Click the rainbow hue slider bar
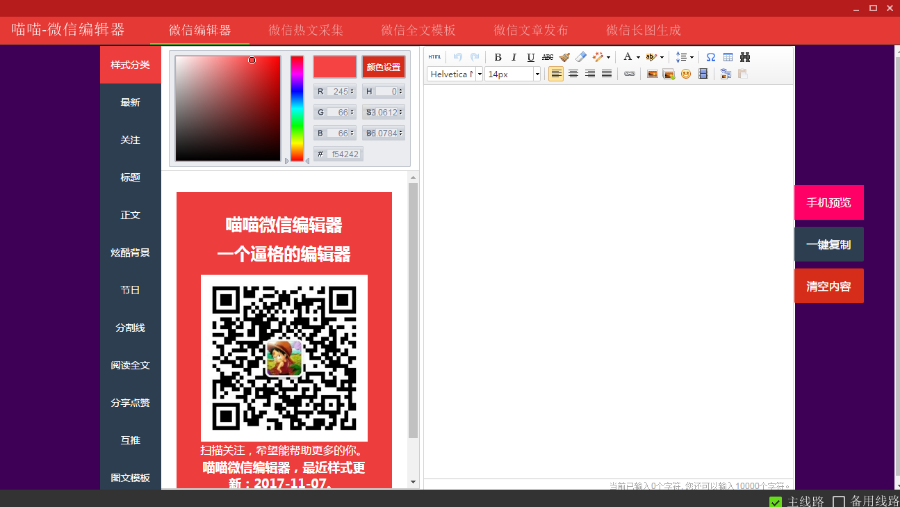The image size is (900, 507). pyautogui.click(x=297, y=109)
